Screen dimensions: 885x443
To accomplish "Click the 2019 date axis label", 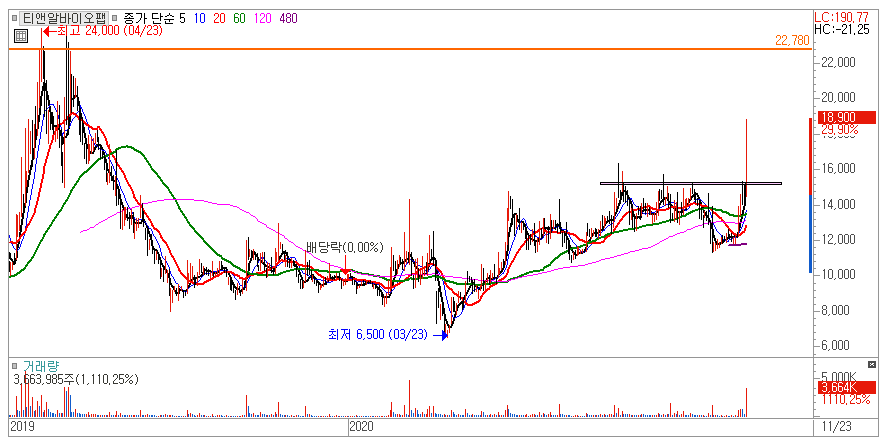I will click(x=23, y=426).
